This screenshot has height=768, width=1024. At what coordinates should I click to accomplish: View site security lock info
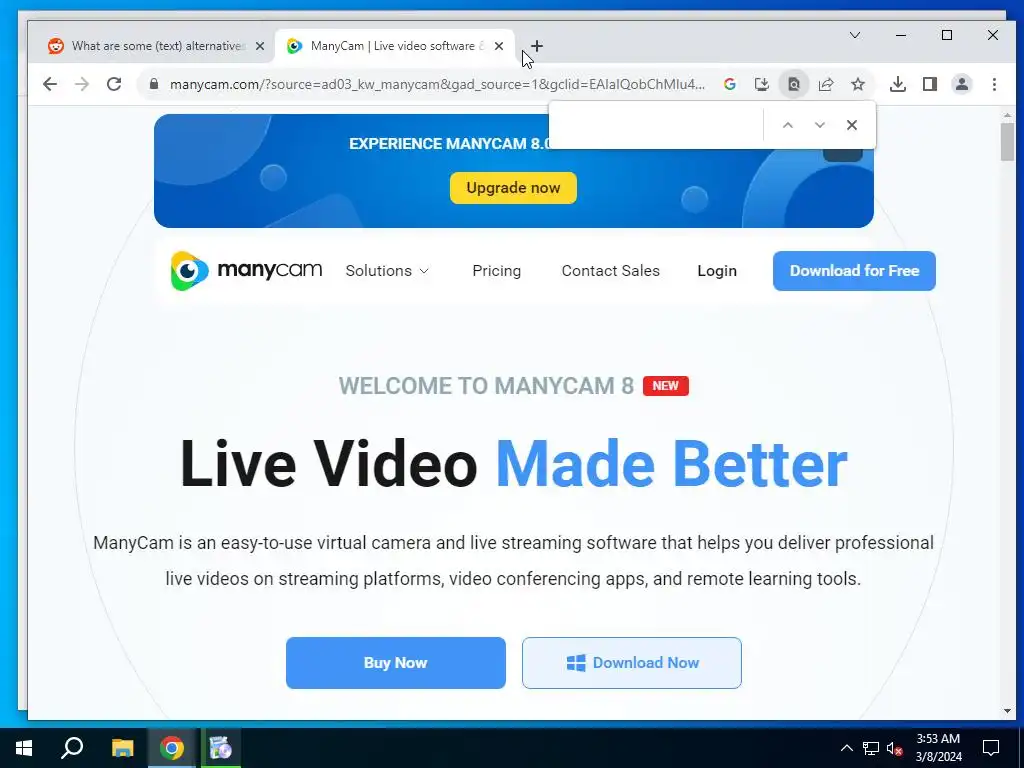click(x=154, y=84)
